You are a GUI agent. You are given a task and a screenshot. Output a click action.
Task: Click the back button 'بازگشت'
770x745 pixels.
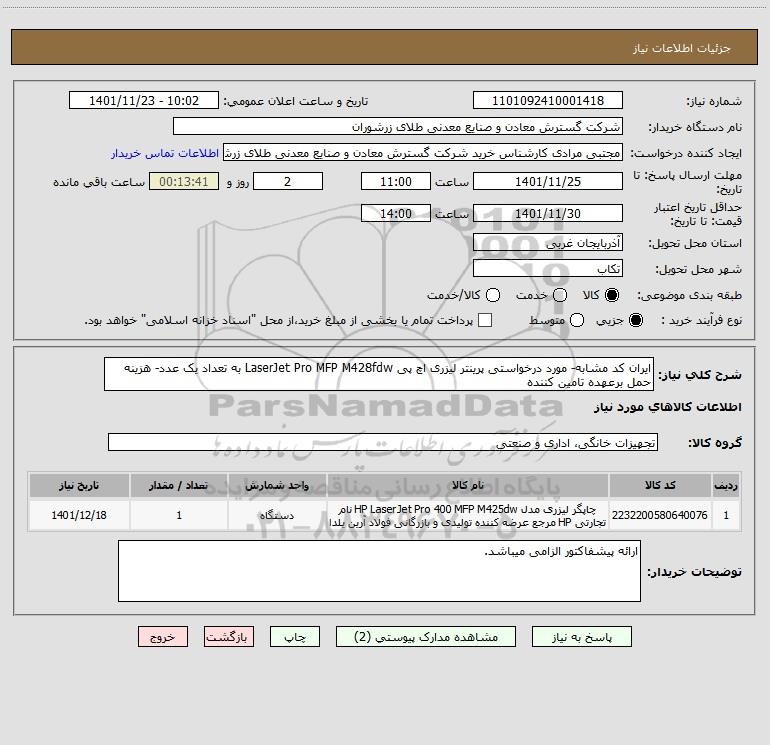[229, 636]
